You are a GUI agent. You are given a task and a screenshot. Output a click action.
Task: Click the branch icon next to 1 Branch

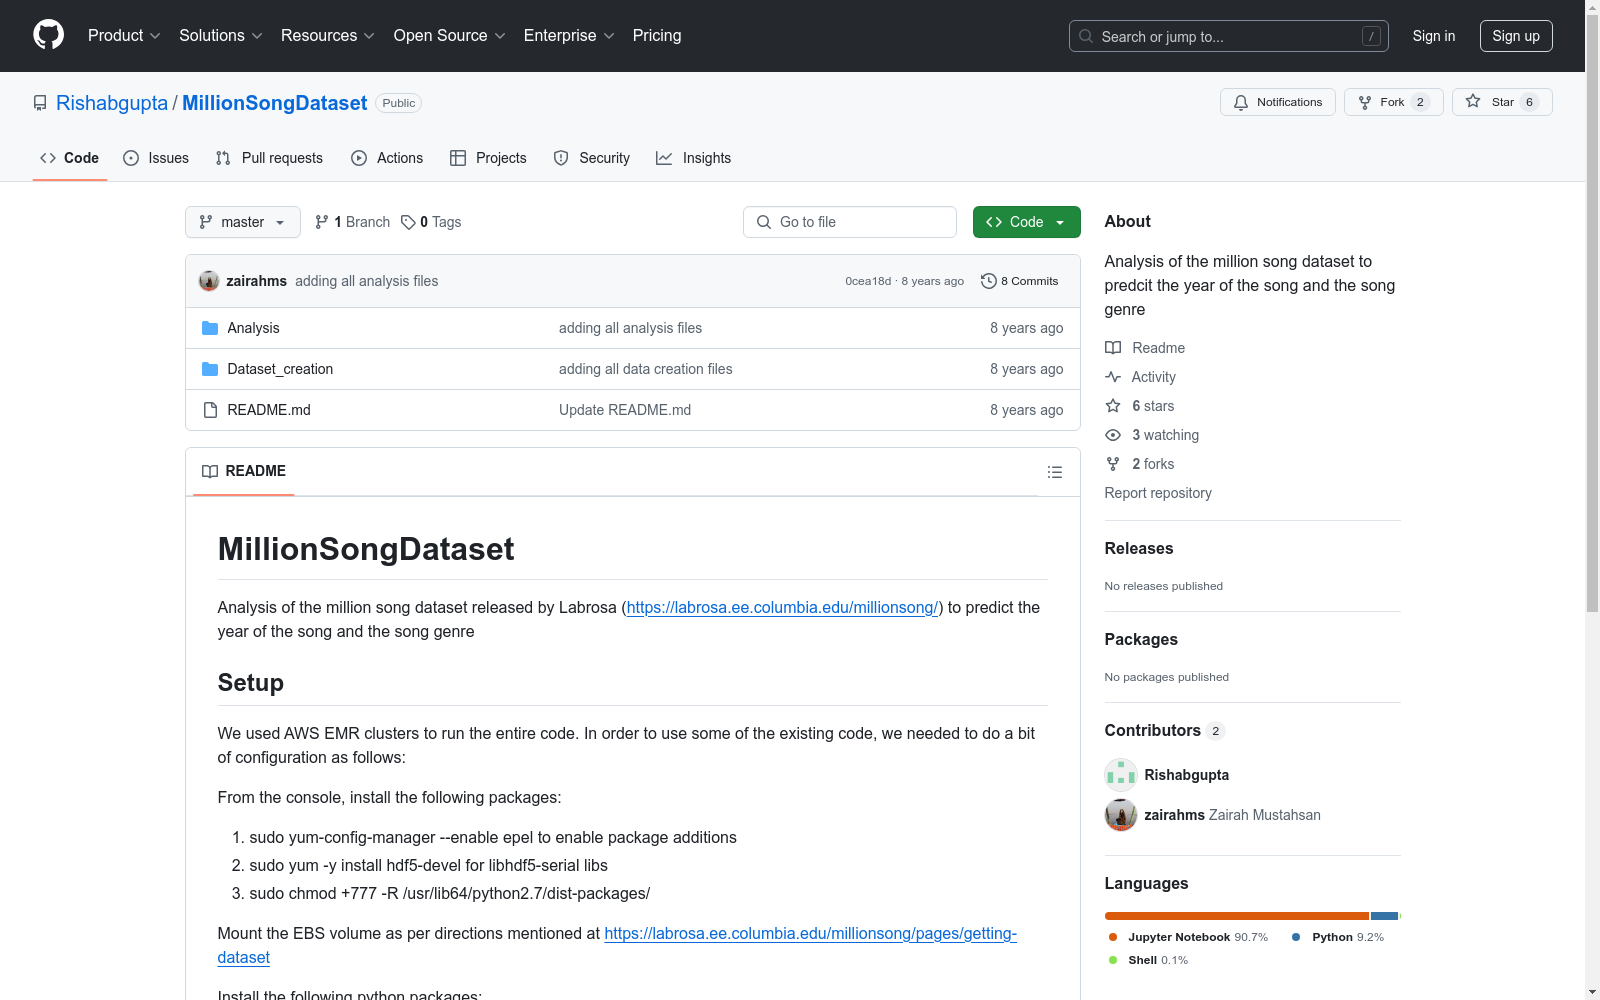322,222
